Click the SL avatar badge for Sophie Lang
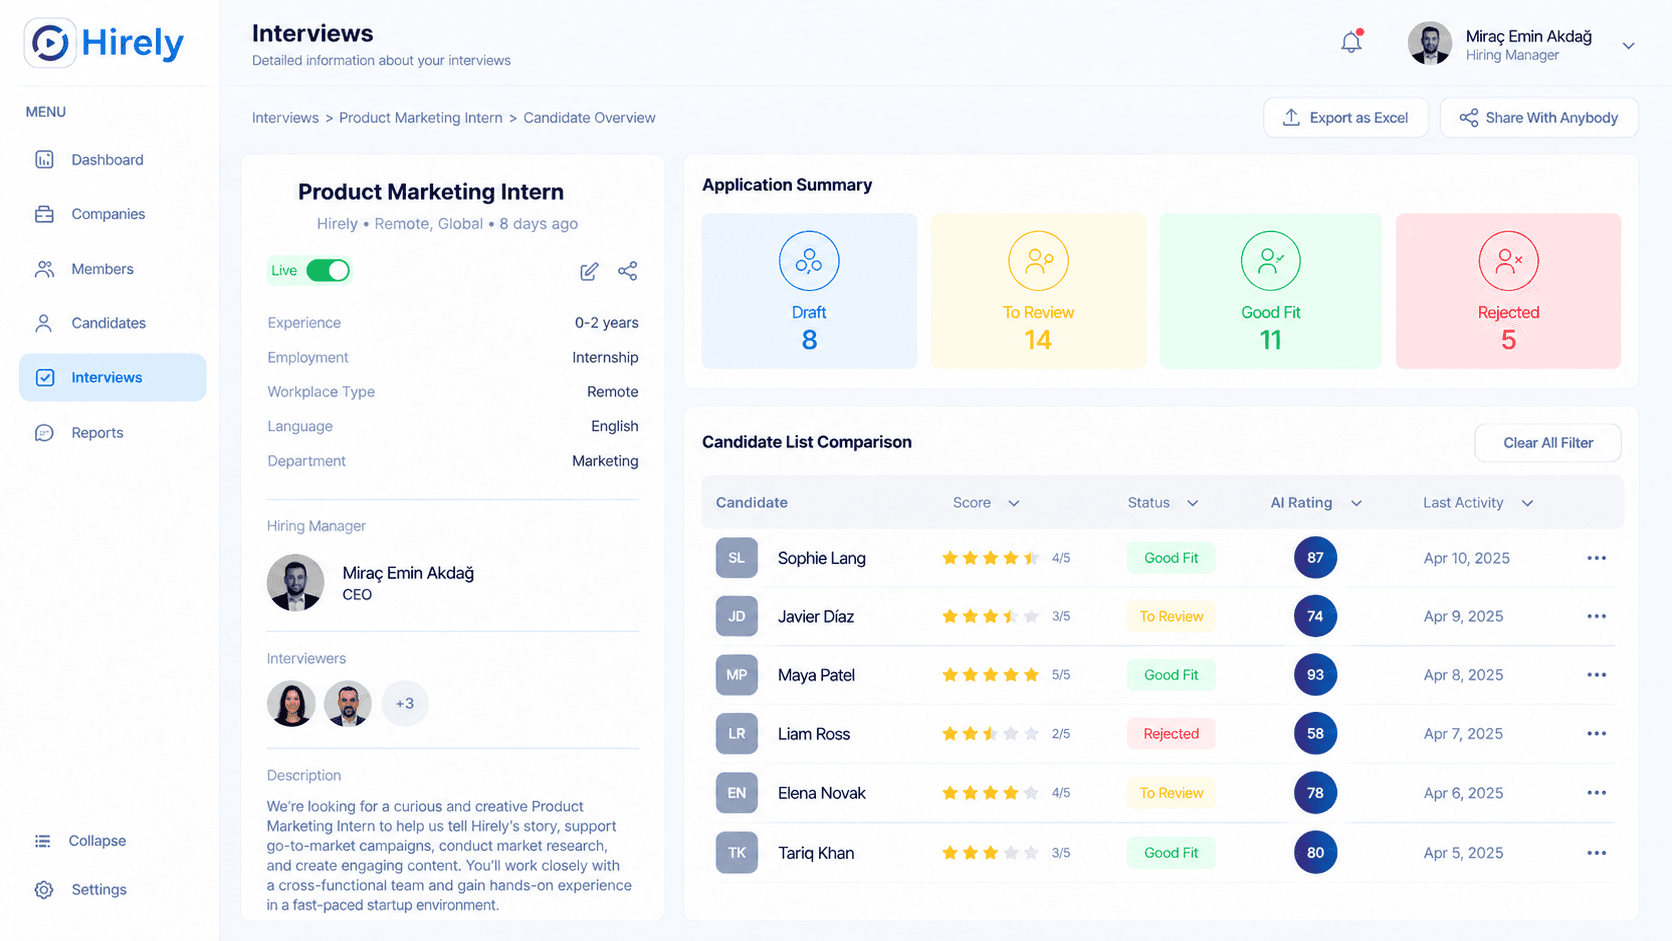 pyautogui.click(x=736, y=558)
